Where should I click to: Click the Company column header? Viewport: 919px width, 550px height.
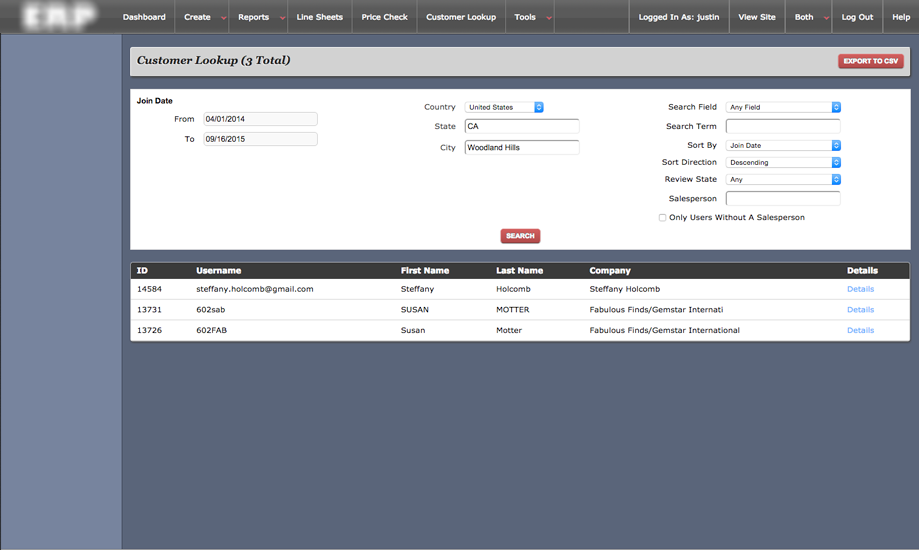coord(610,270)
